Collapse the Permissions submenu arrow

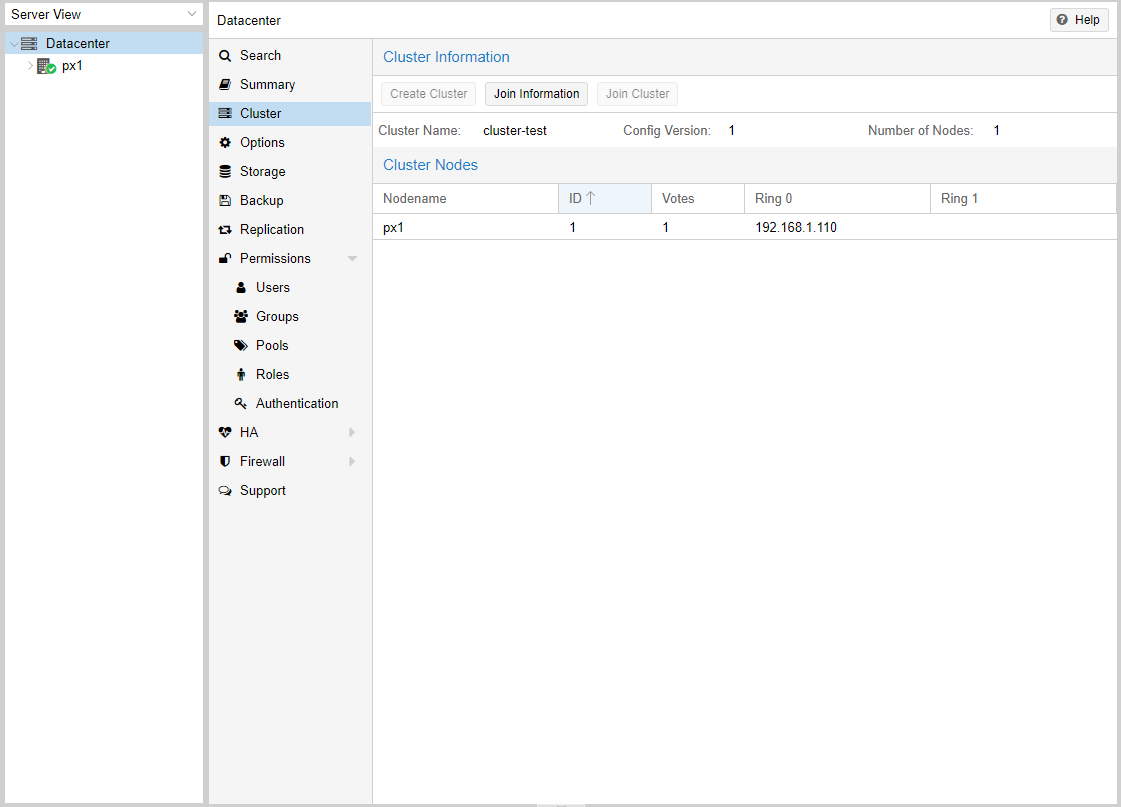pos(352,259)
